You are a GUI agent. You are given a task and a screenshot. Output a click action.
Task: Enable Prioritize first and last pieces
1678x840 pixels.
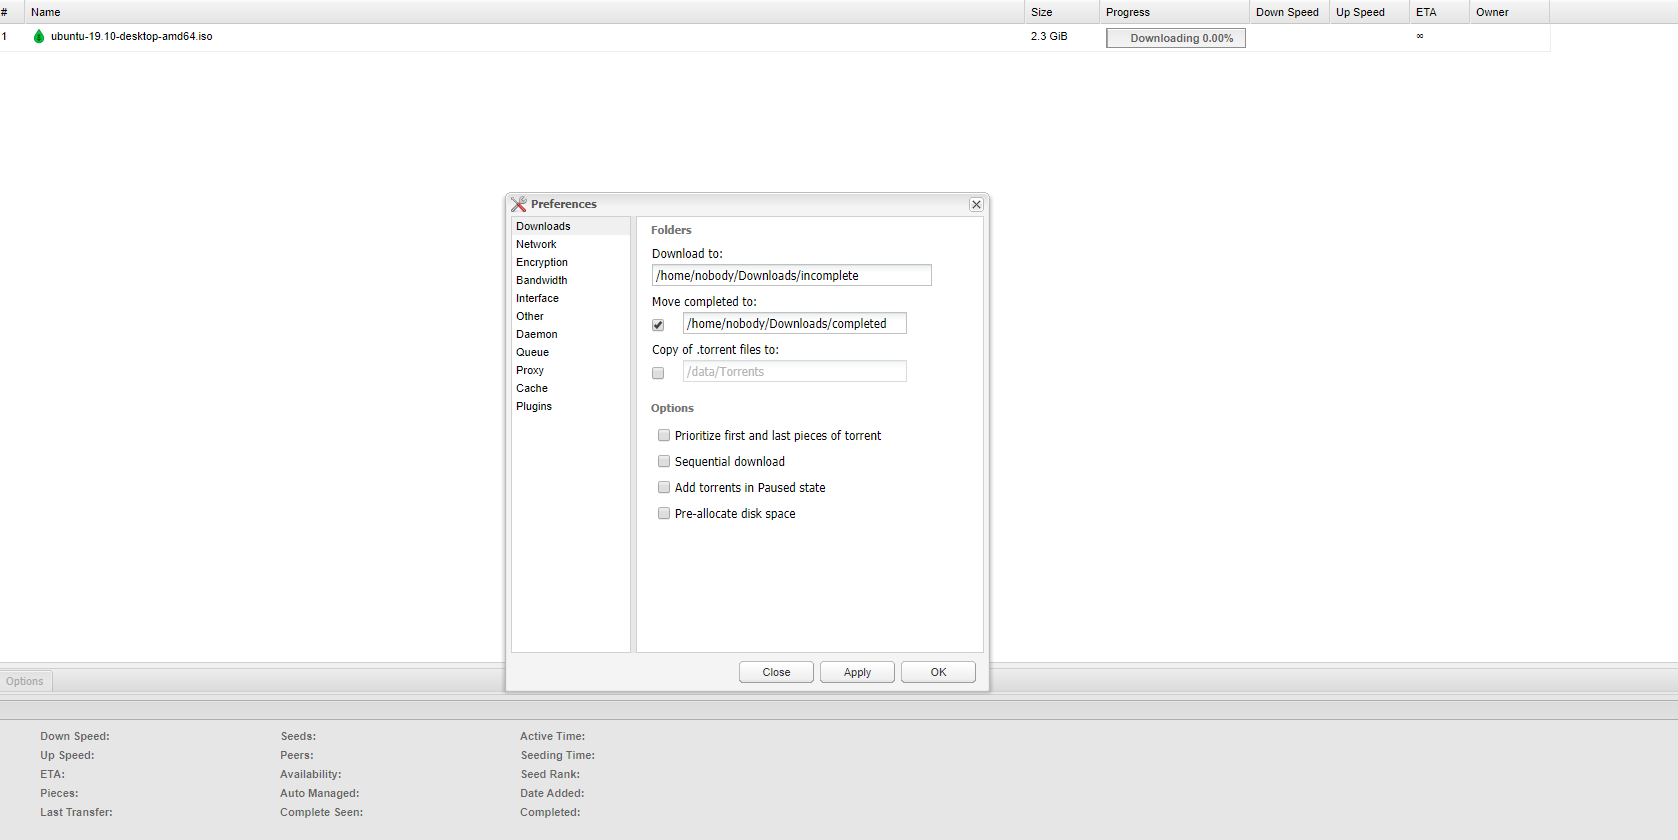pos(664,435)
